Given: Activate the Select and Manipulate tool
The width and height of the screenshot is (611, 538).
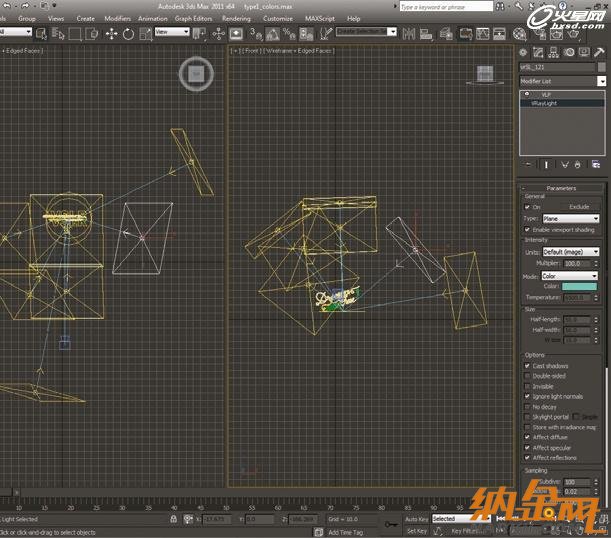Looking at the screenshot, I should 219,34.
